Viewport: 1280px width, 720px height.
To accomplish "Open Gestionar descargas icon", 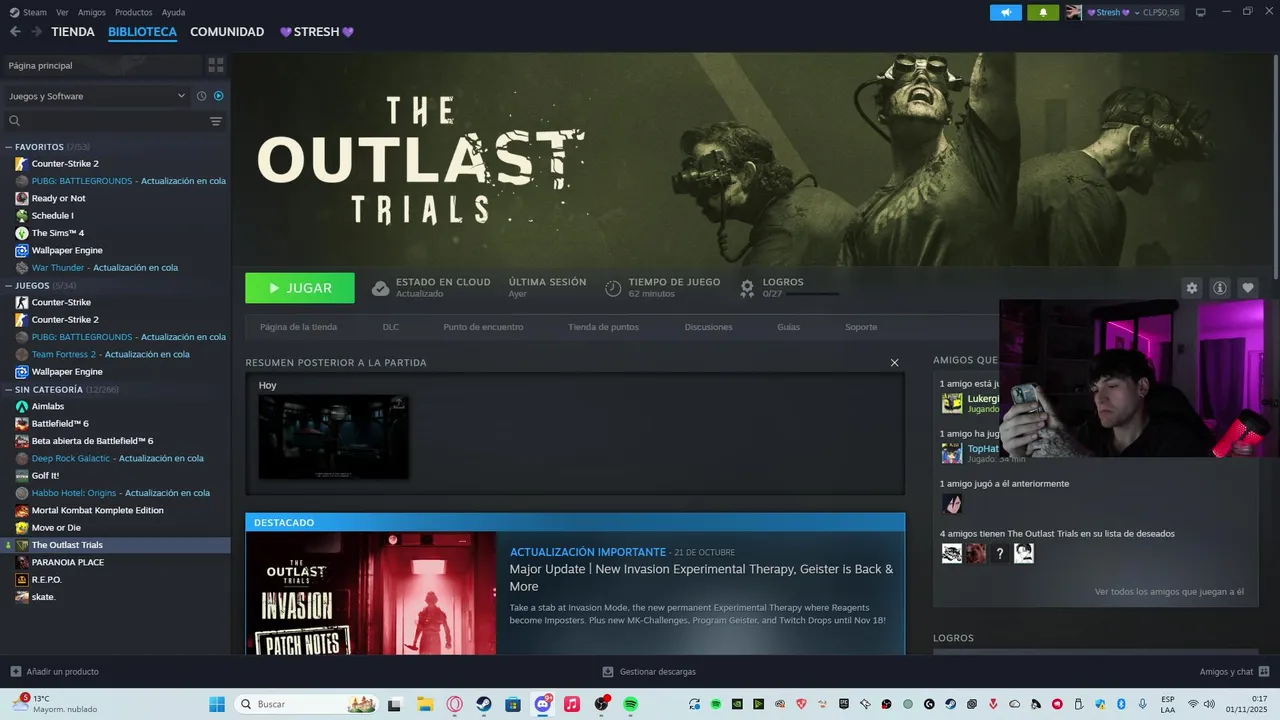I will click(608, 672).
